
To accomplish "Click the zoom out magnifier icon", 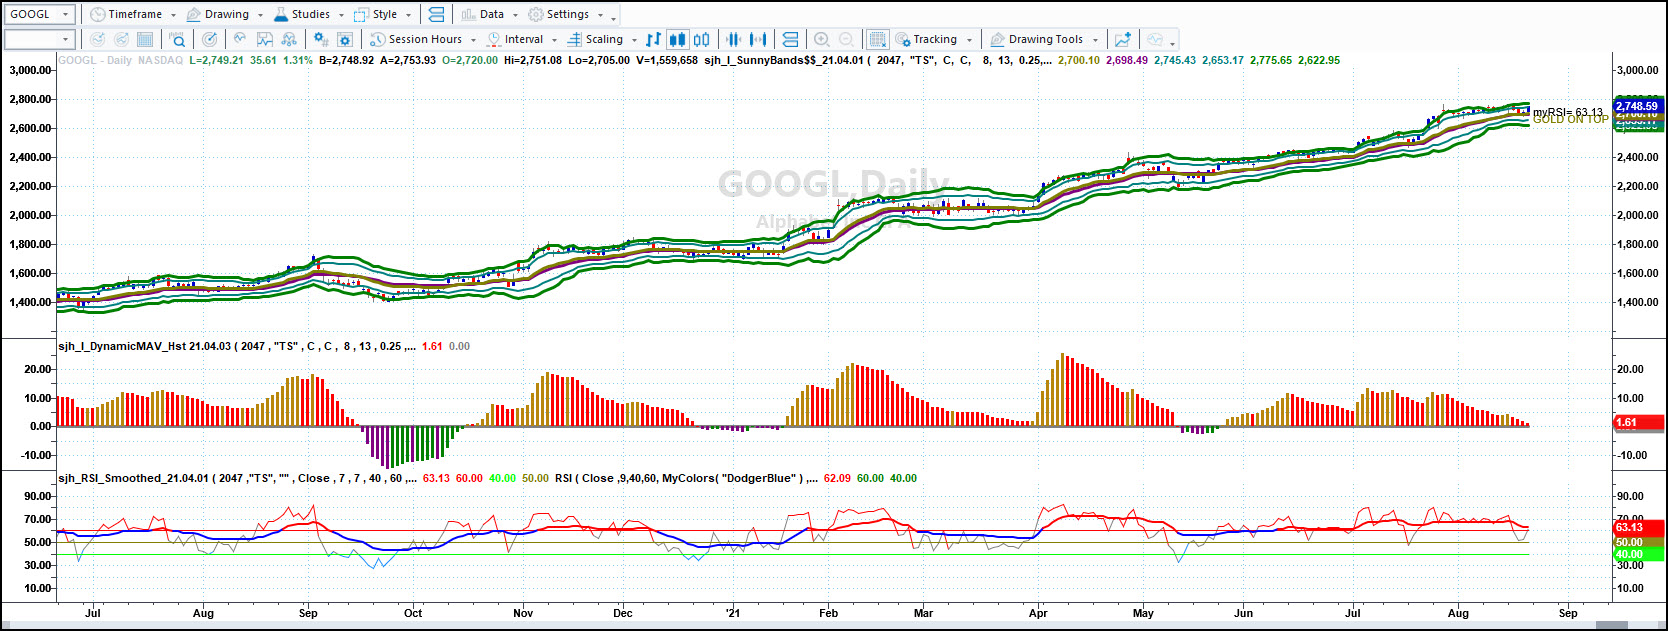I will [x=846, y=39].
